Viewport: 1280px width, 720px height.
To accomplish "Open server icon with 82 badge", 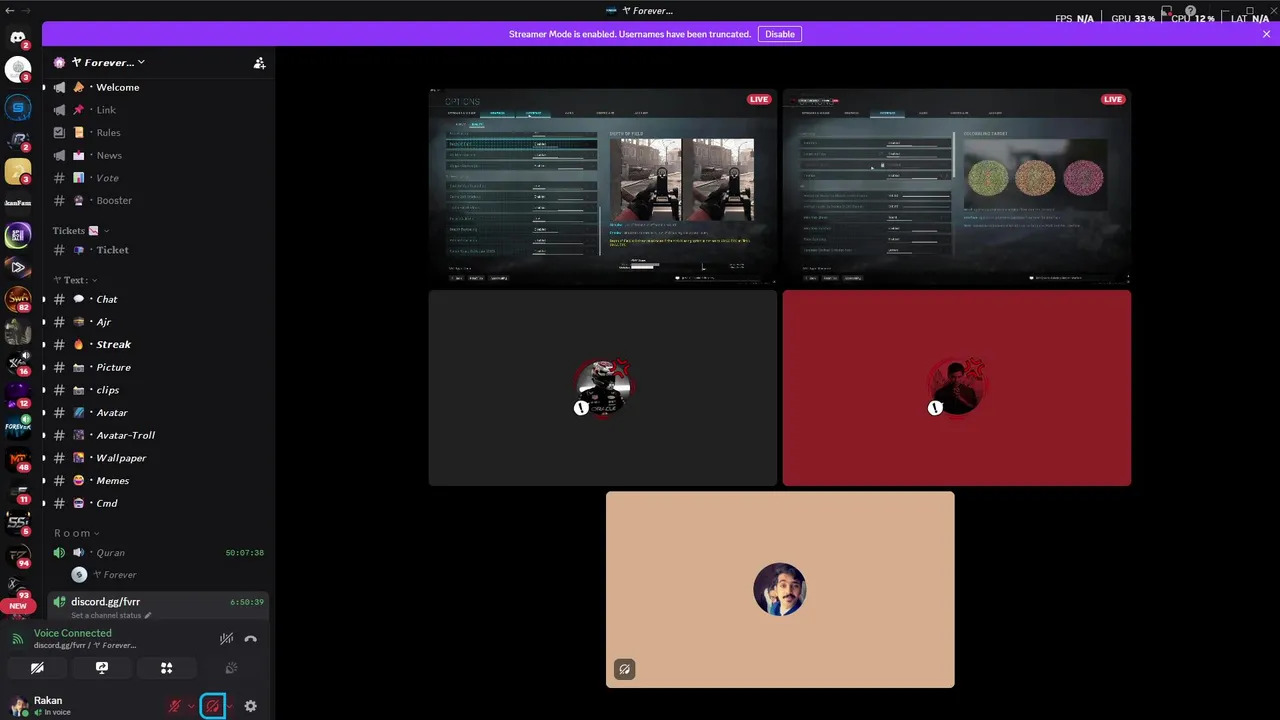I will click(18, 299).
